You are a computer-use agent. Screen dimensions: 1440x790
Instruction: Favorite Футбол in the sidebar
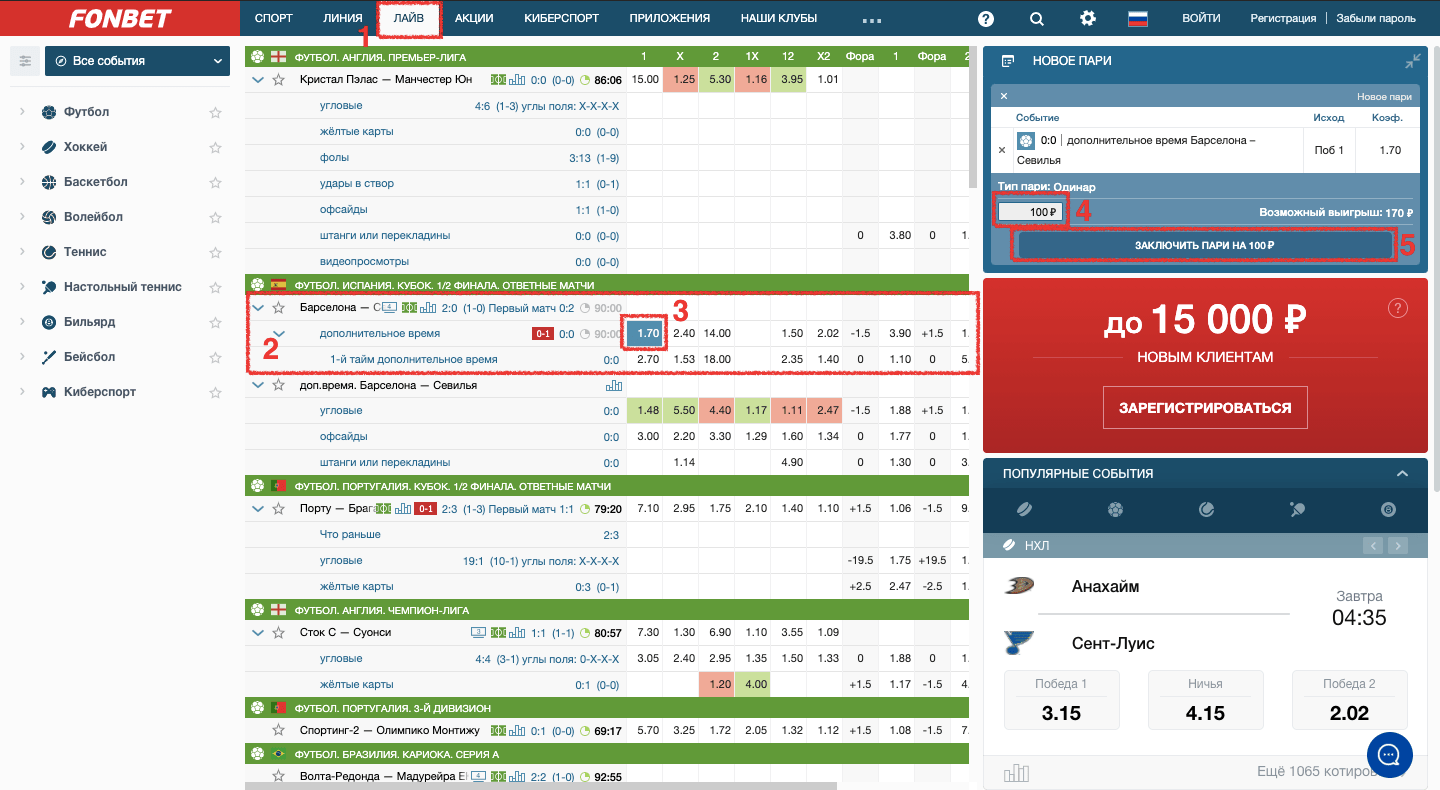point(215,112)
